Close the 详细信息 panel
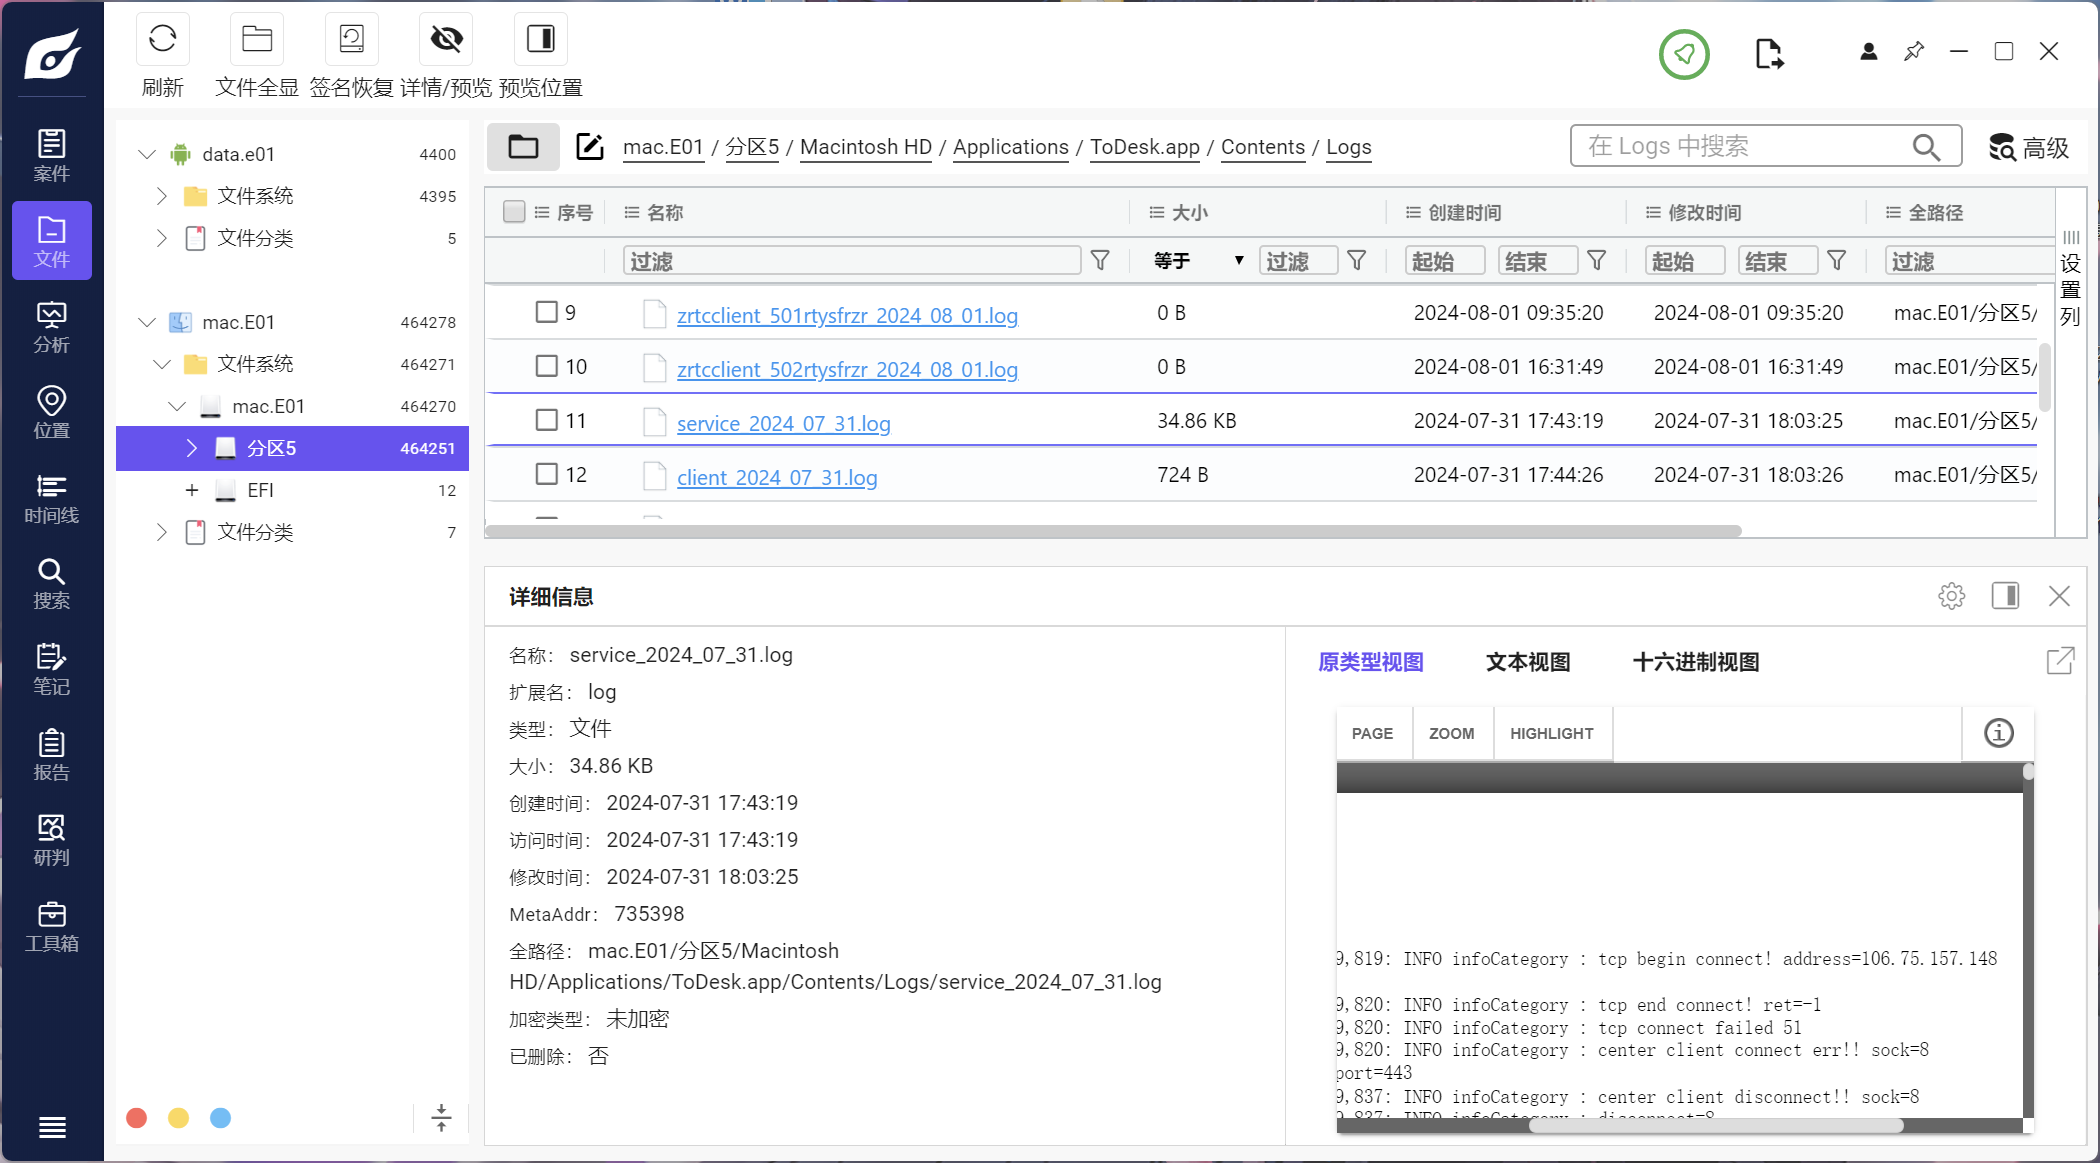The height and width of the screenshot is (1163, 2100). 2059,596
